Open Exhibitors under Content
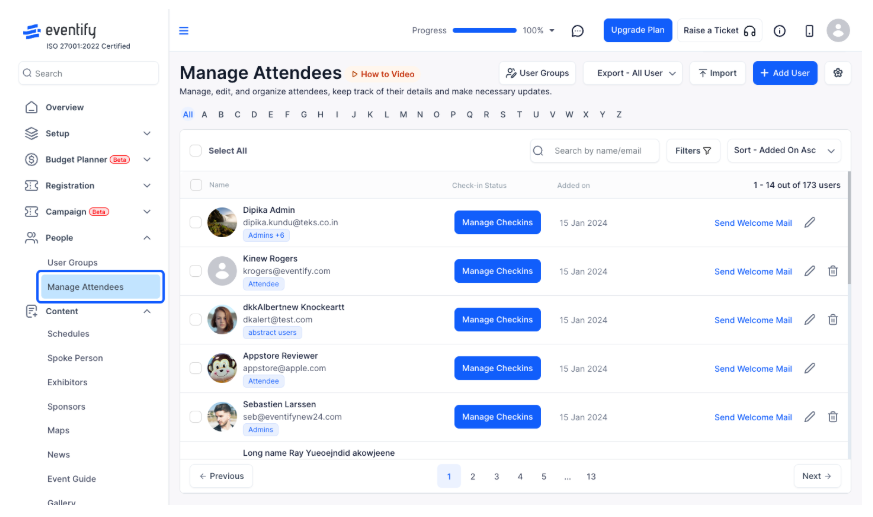This screenshot has height=517, width=873. (67, 382)
